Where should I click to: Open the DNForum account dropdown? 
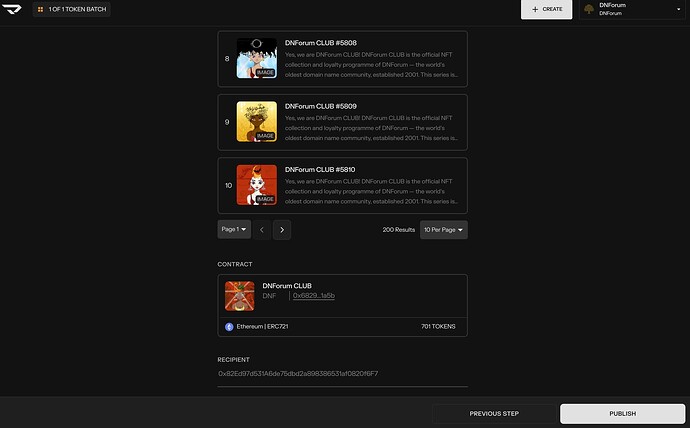632,9
